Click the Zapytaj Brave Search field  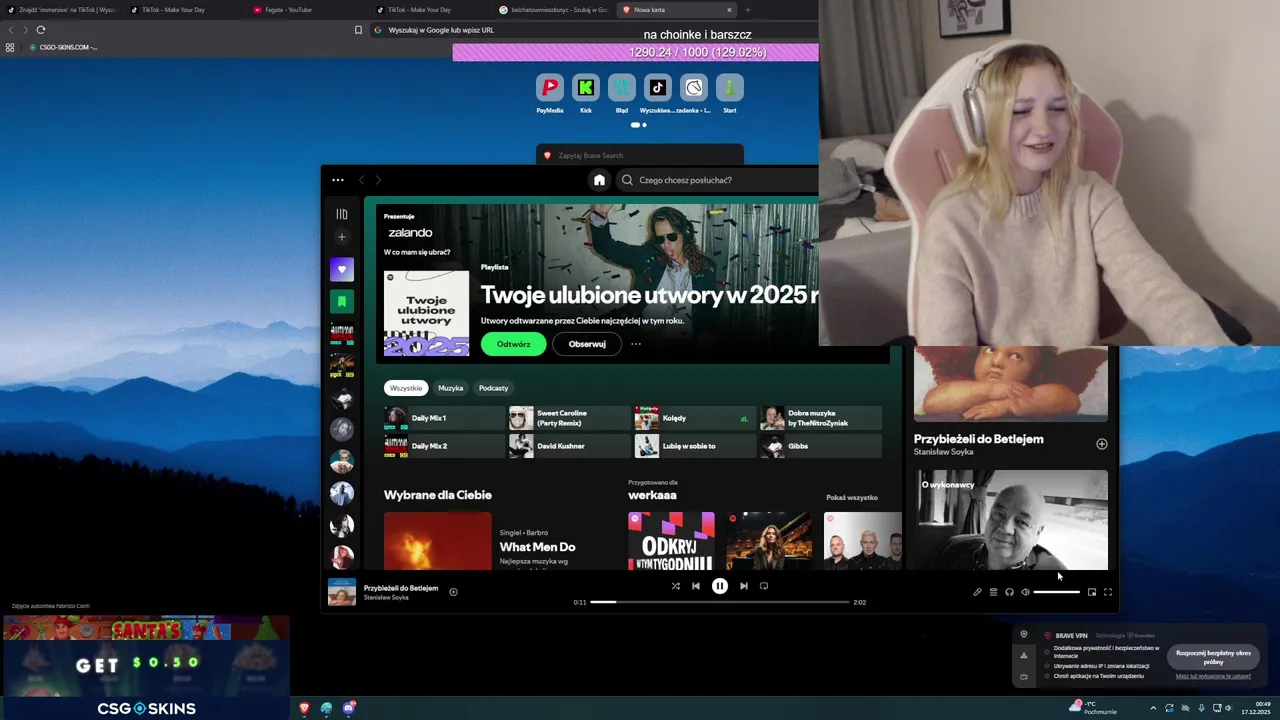[x=640, y=155]
